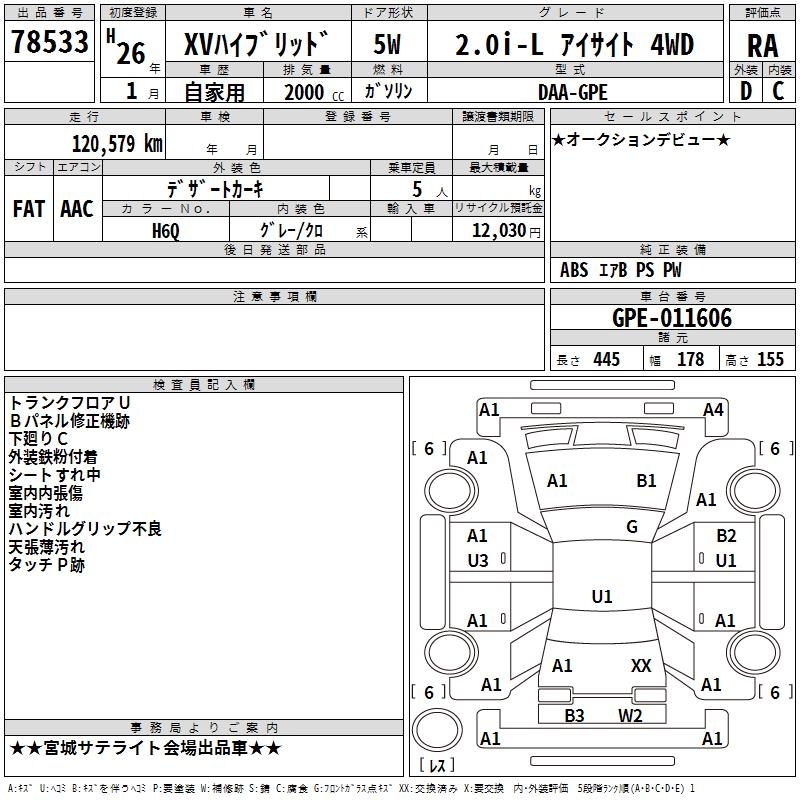Click inspector note トランクフロアU
800x800 pixels.
point(69,403)
